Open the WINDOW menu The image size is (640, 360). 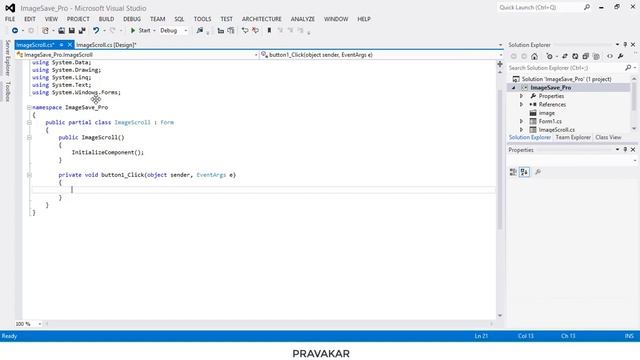[336, 19]
